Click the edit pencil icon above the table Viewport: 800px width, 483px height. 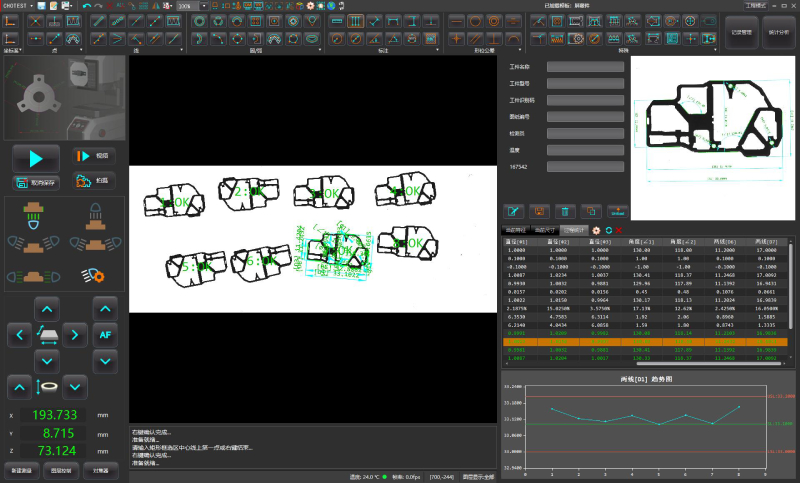pos(514,211)
